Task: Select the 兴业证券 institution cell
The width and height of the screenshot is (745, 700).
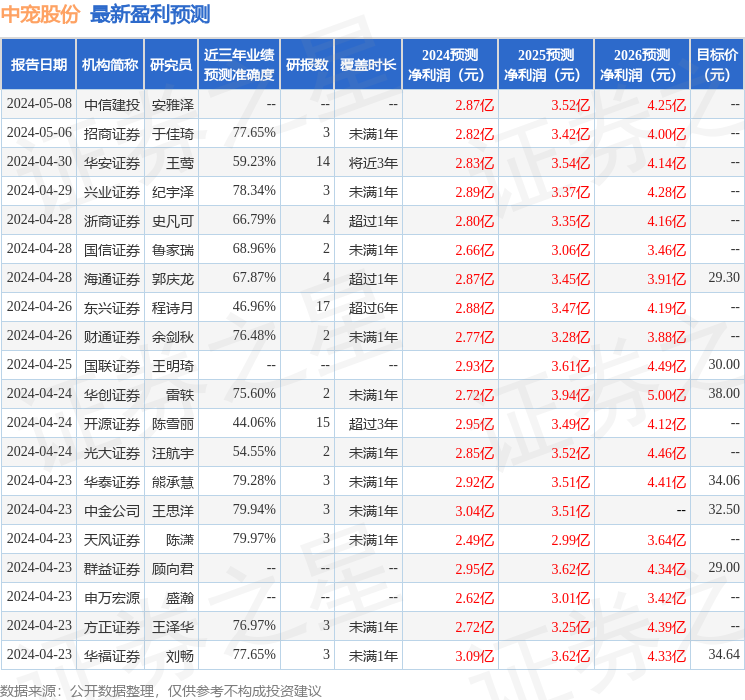Action: [x=112, y=192]
